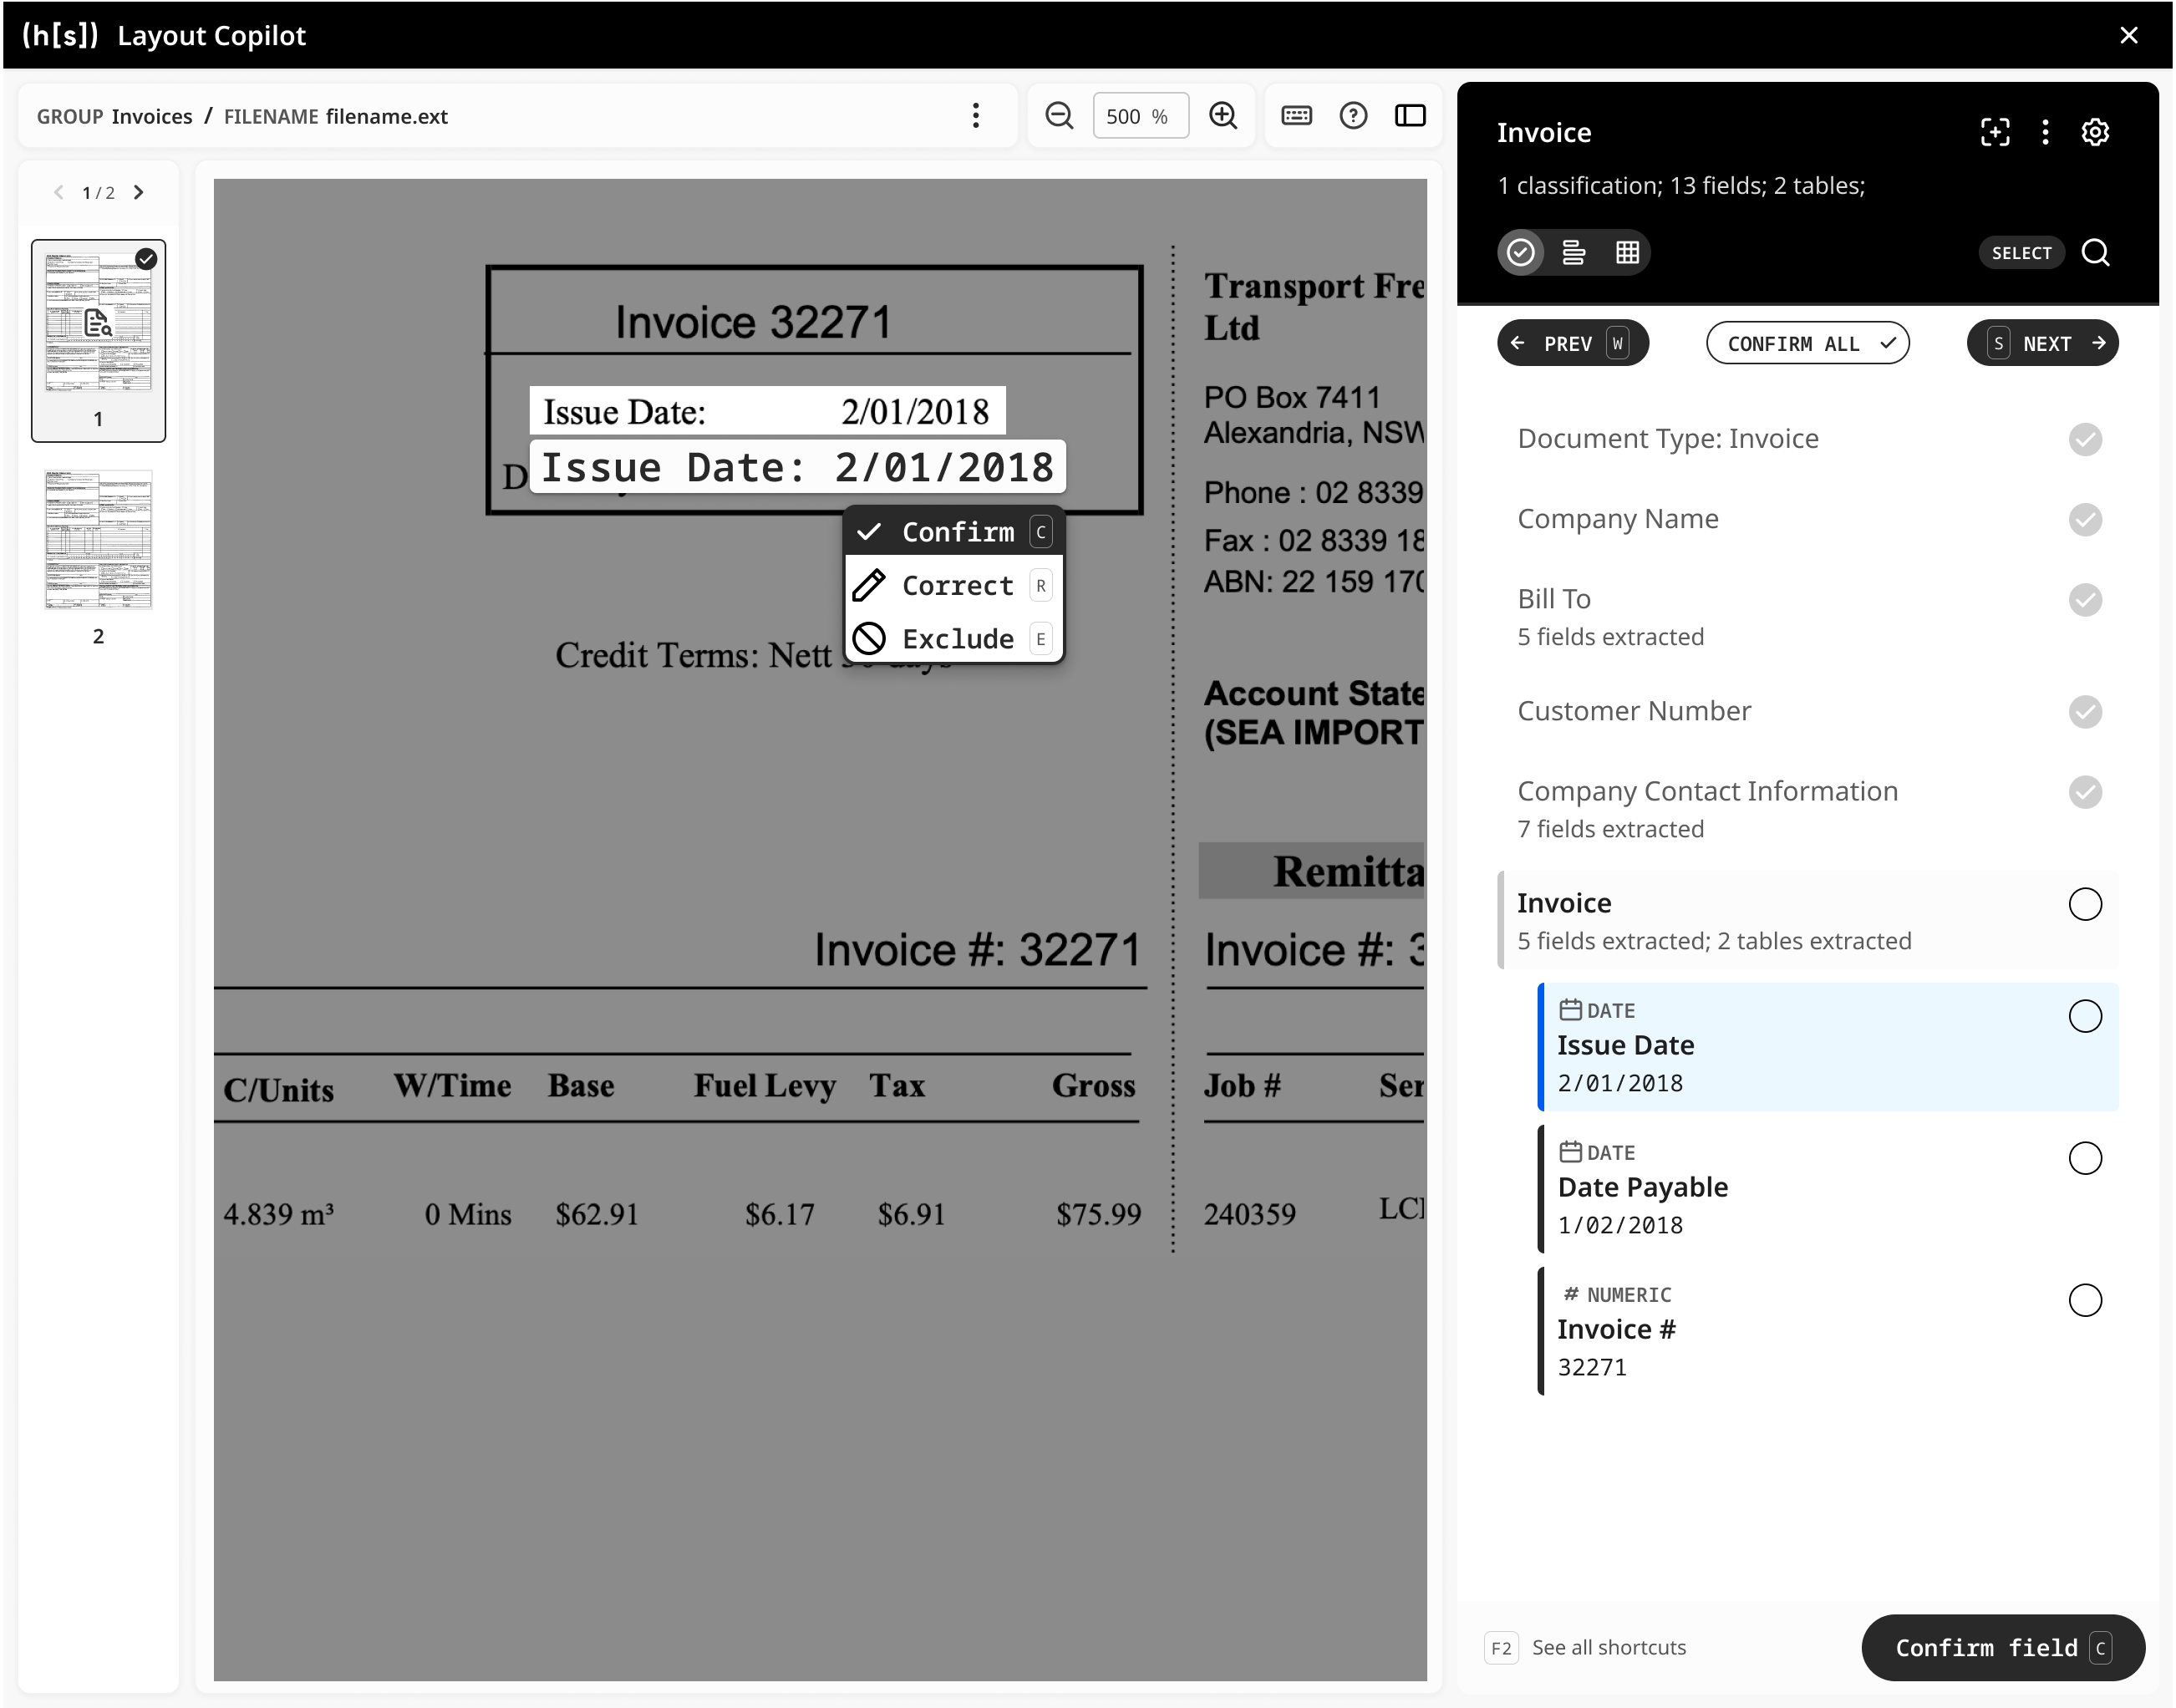Toggle the side panel layout icon
Screen dimensions: 2176x1708
coord(1410,116)
